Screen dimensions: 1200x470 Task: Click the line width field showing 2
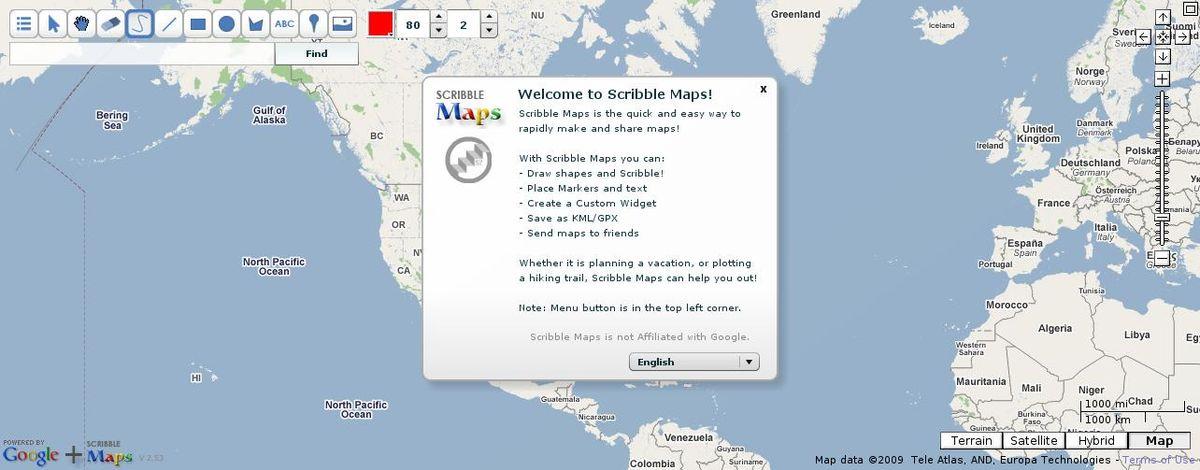(x=464, y=24)
